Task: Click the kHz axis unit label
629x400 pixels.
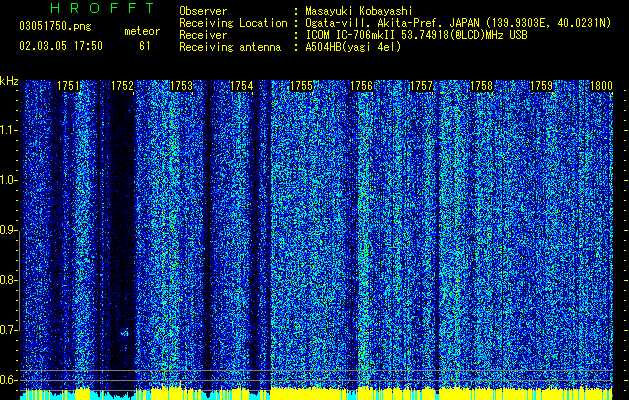Action: point(9,81)
